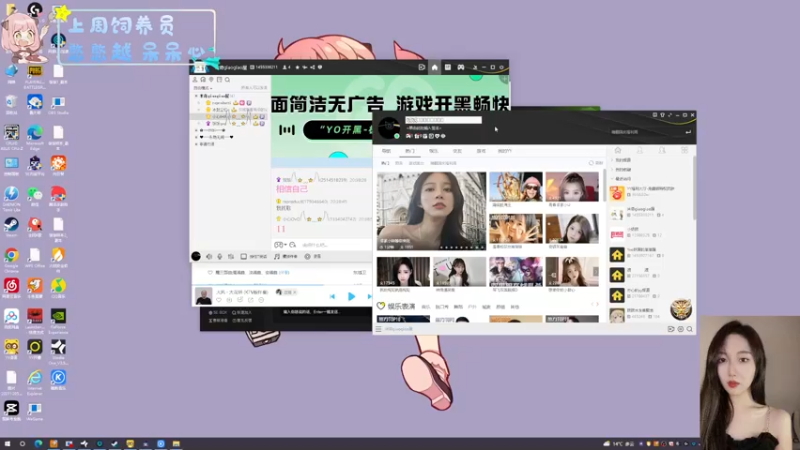Image resolution: width=800 pixels, height=450 pixels.
Task: Switch to the 游戏 tab in YY main window
Action: [481, 151]
